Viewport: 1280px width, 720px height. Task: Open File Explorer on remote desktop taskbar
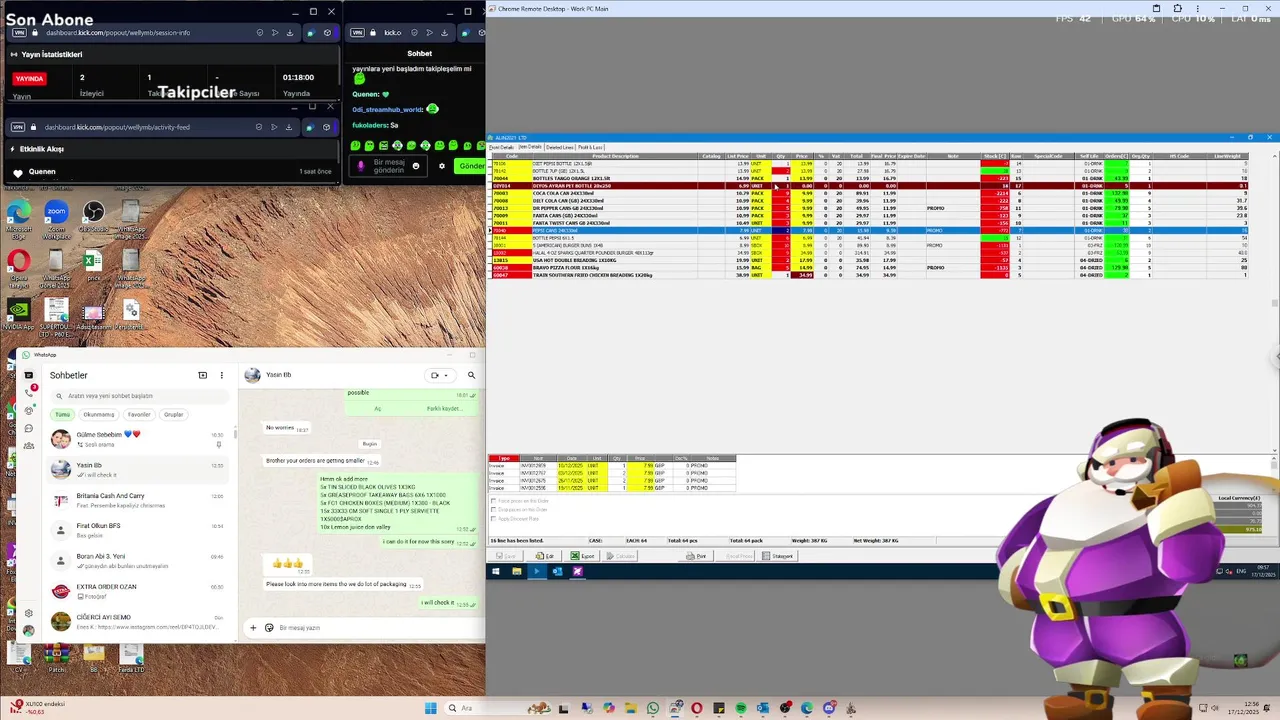[516, 571]
